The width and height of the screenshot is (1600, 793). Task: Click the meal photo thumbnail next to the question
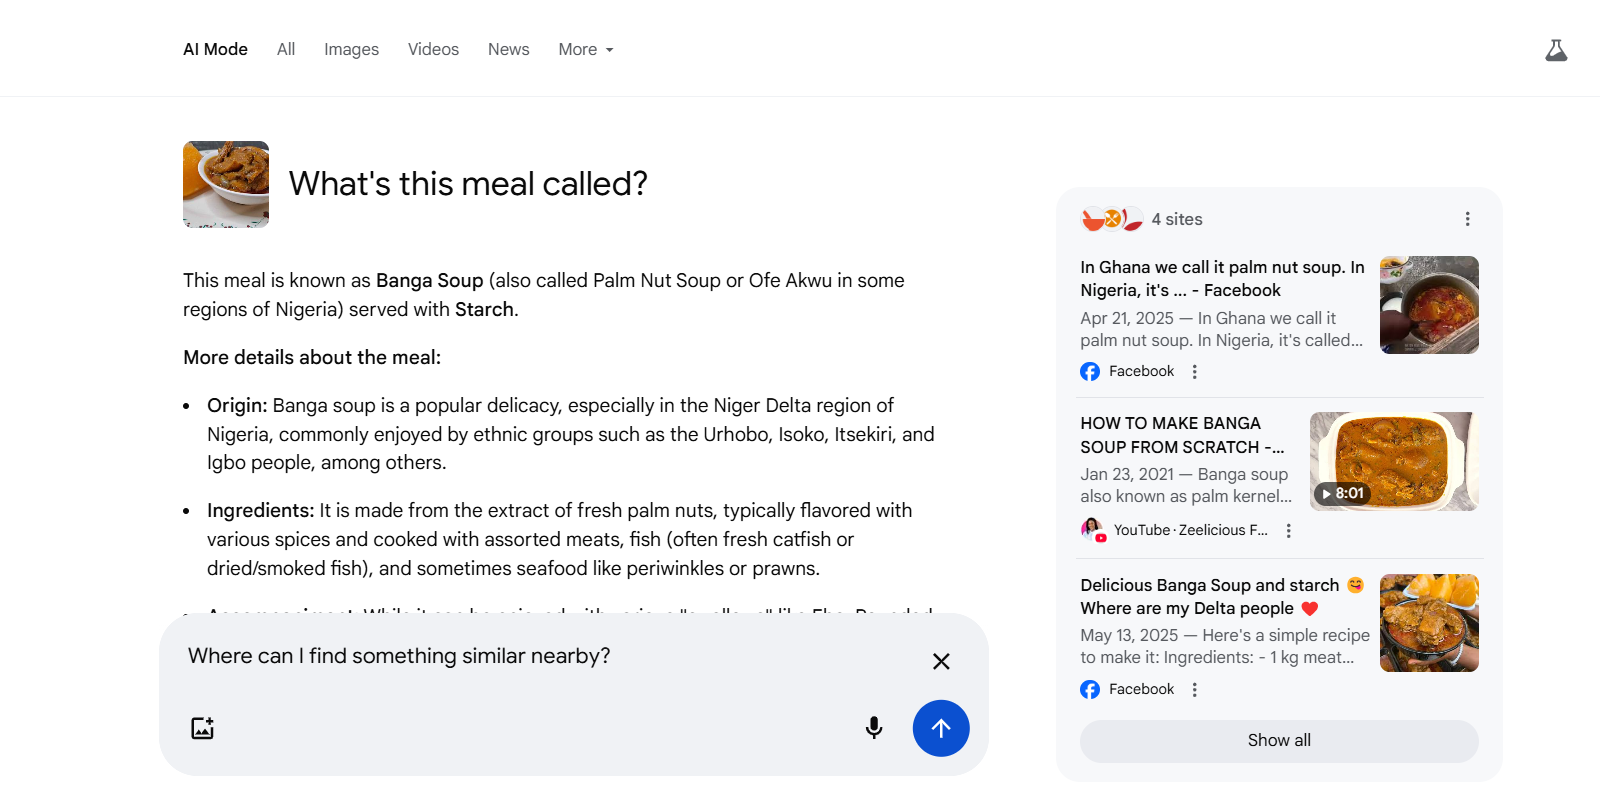coord(226,184)
